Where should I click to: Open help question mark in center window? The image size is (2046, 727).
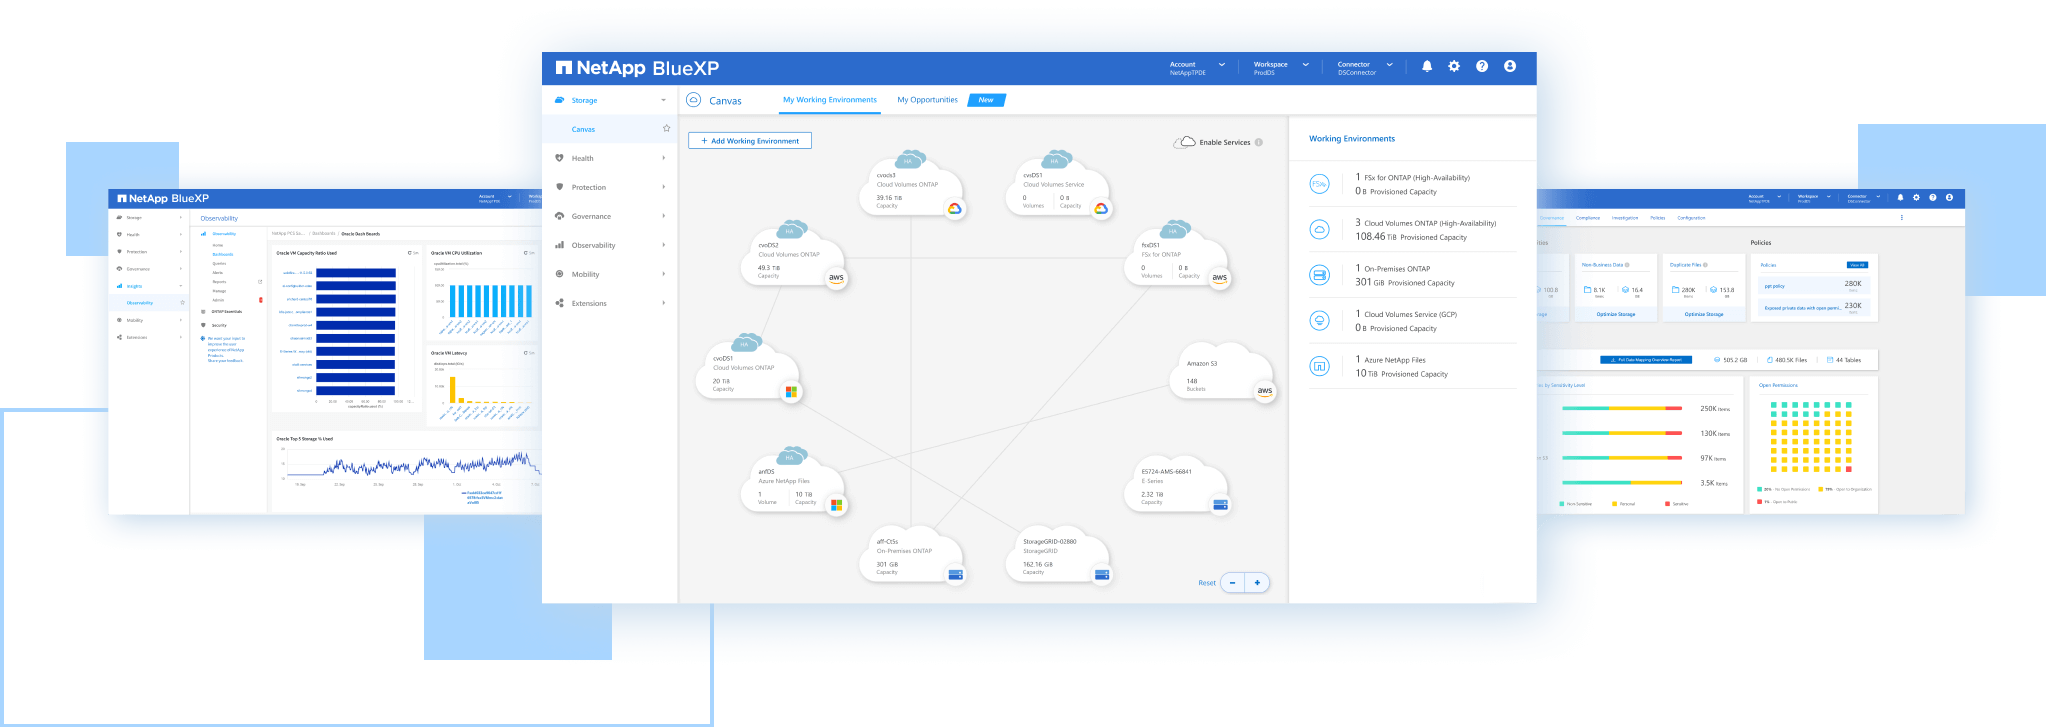pos(1482,66)
